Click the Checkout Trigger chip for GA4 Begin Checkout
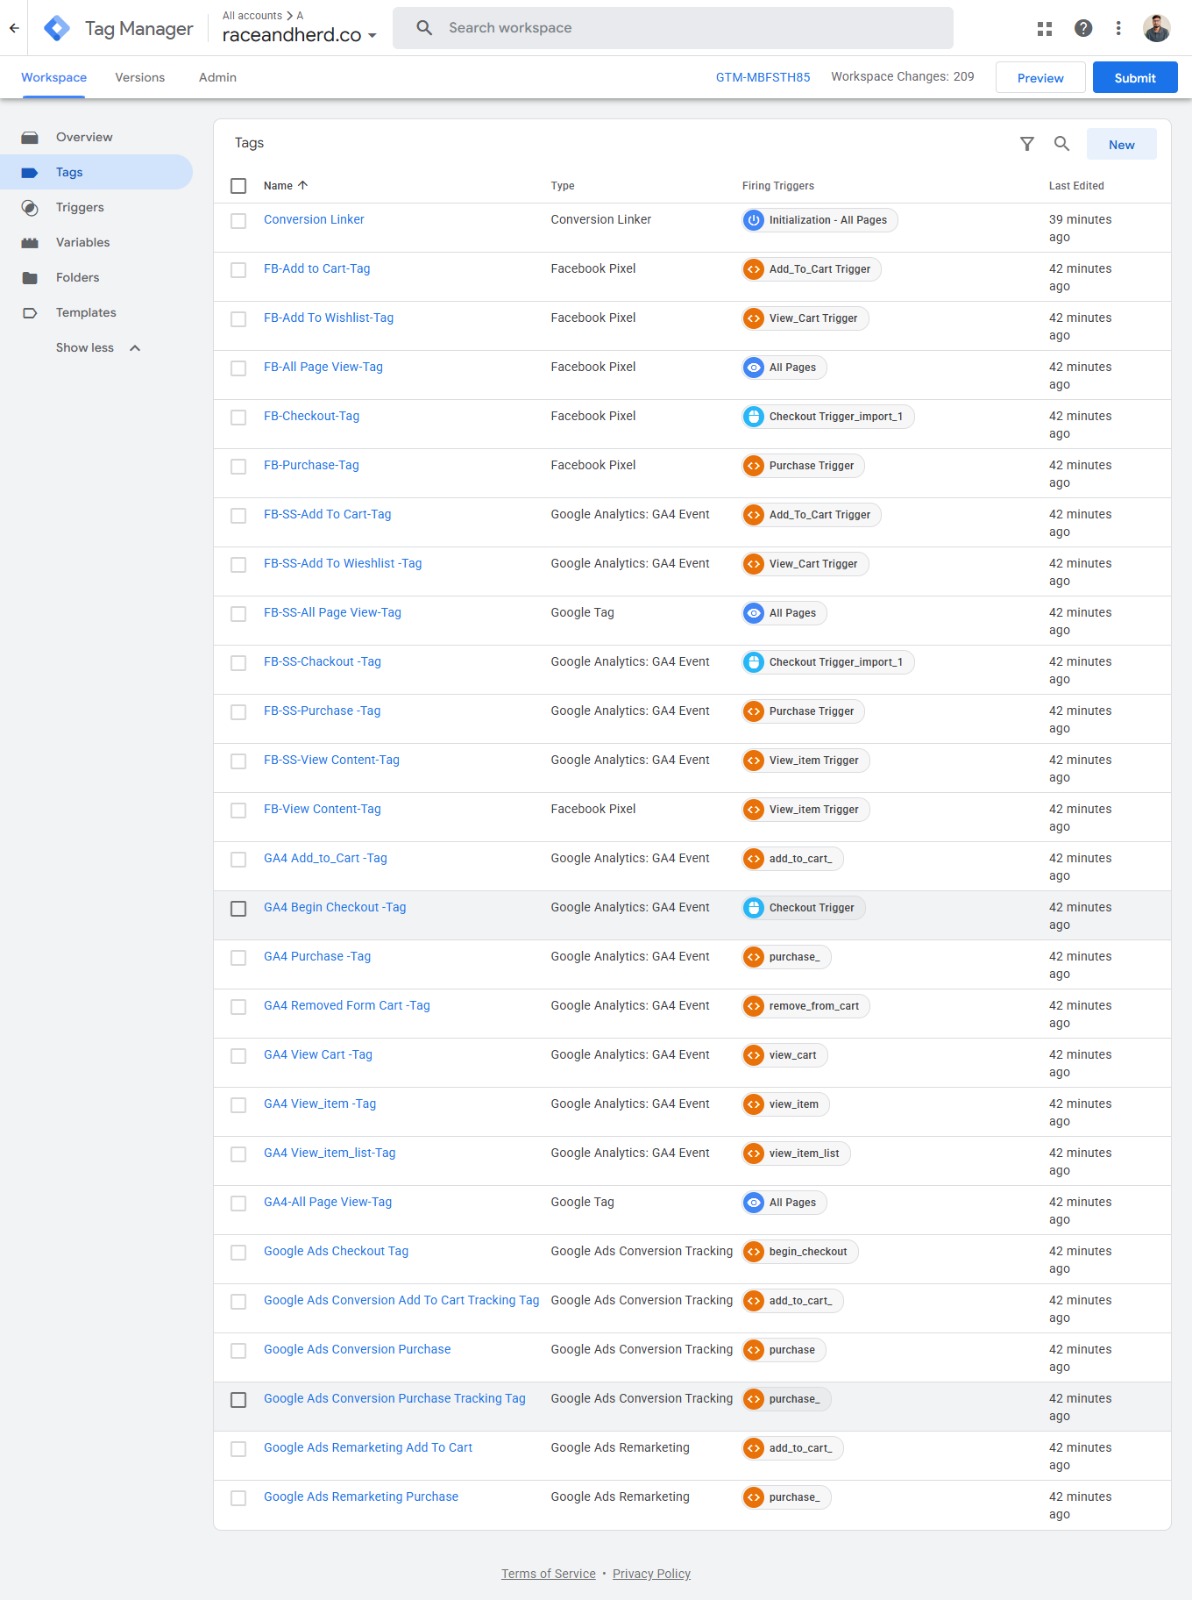Image resolution: width=1192 pixels, height=1600 pixels. (x=804, y=908)
